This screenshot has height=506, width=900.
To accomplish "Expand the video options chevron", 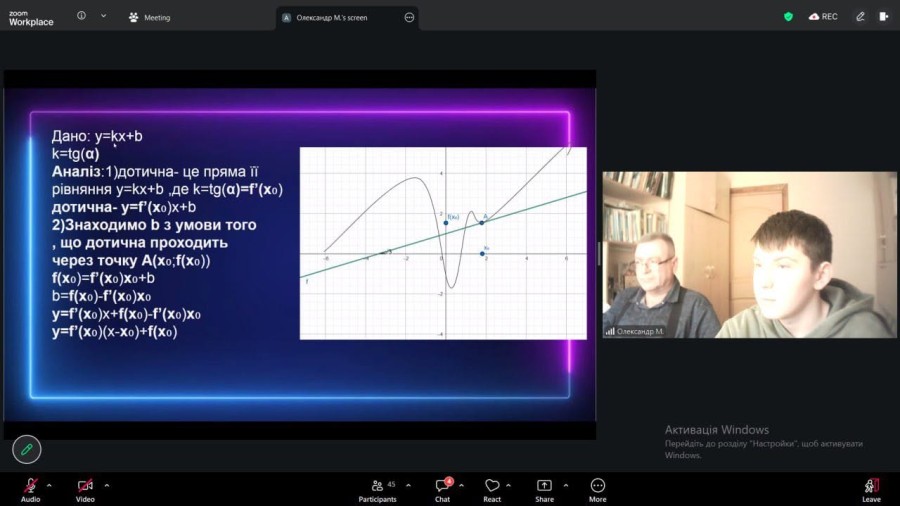I will tap(107, 486).
